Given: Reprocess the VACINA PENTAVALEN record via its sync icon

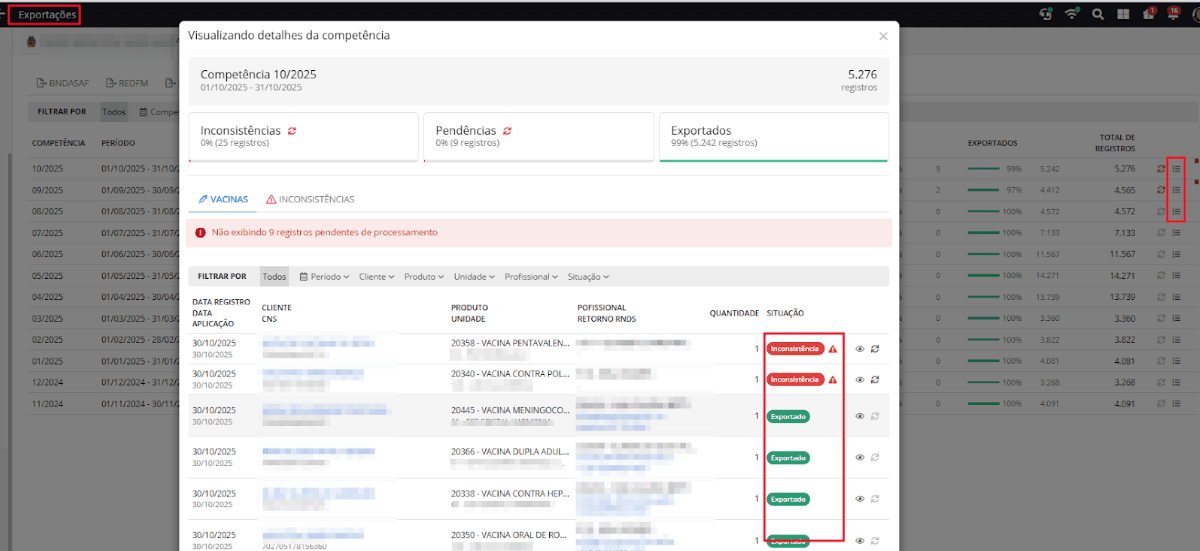Looking at the screenshot, I should coord(875,349).
